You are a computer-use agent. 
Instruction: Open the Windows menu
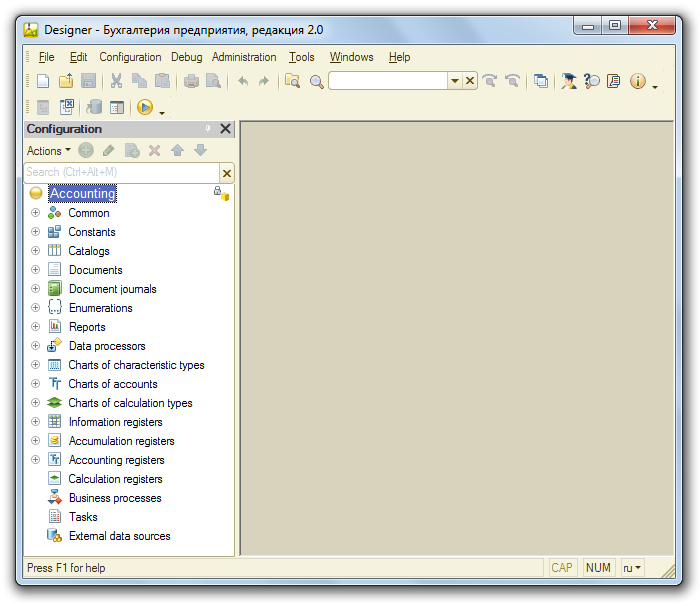tap(351, 57)
